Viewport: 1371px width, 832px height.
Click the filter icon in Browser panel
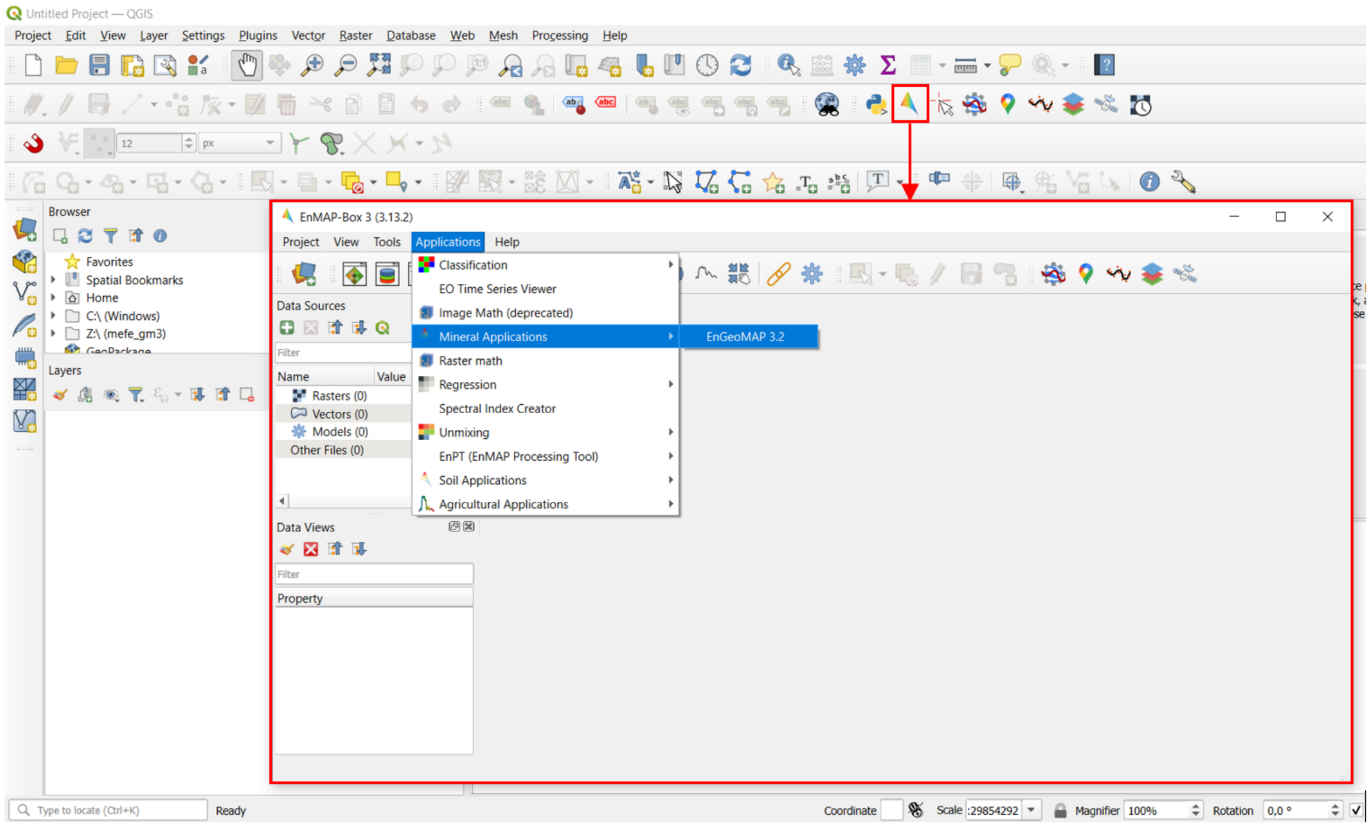pos(110,236)
